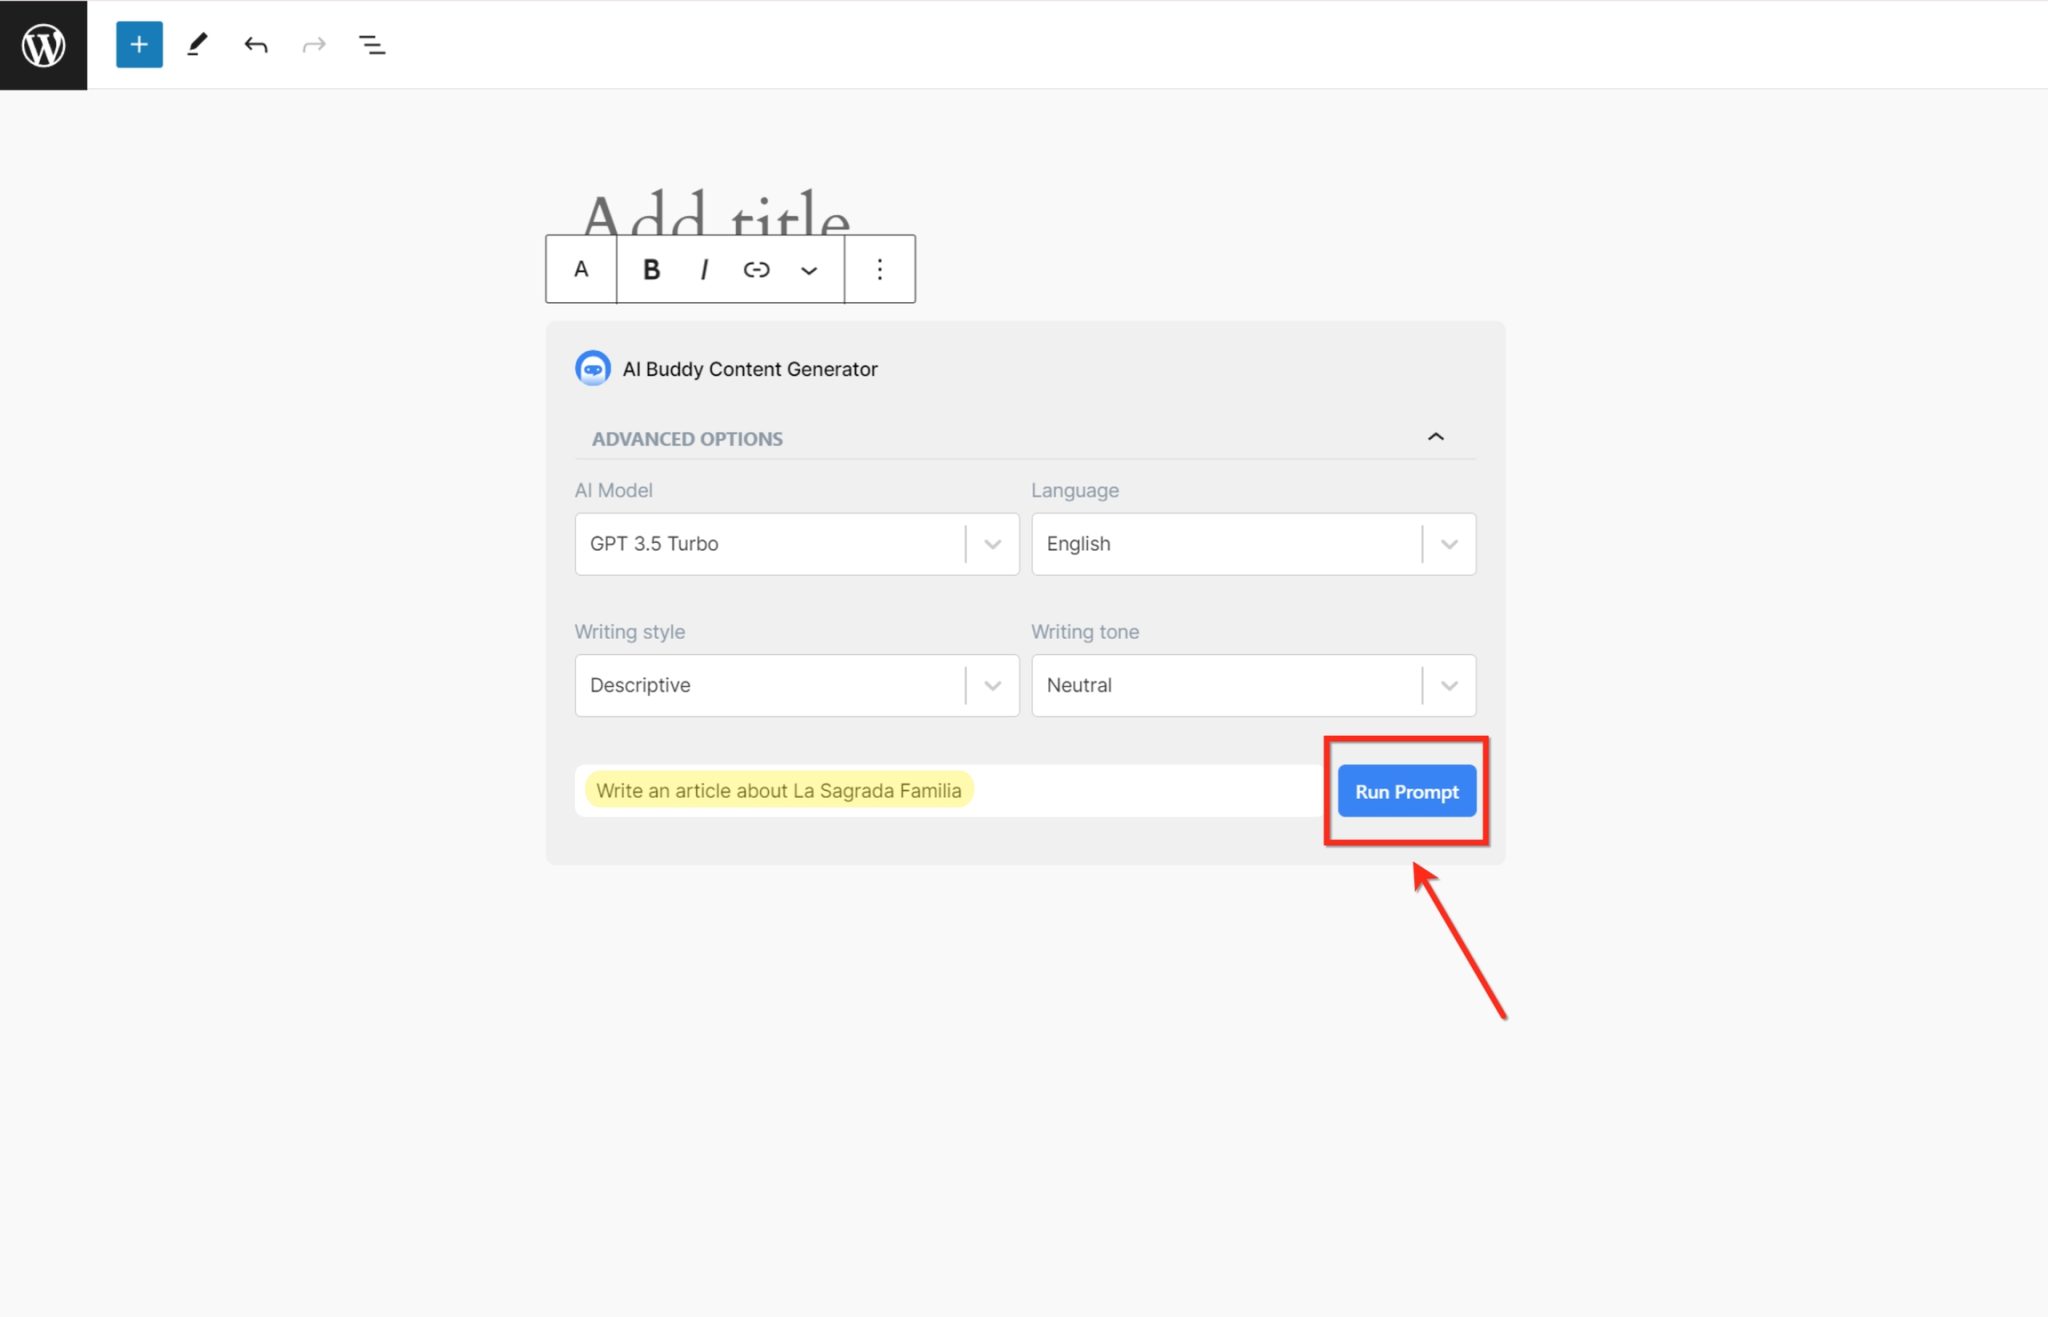Open the AI Model dropdown
Image resolution: width=2048 pixels, height=1317 pixels.
[x=795, y=544]
